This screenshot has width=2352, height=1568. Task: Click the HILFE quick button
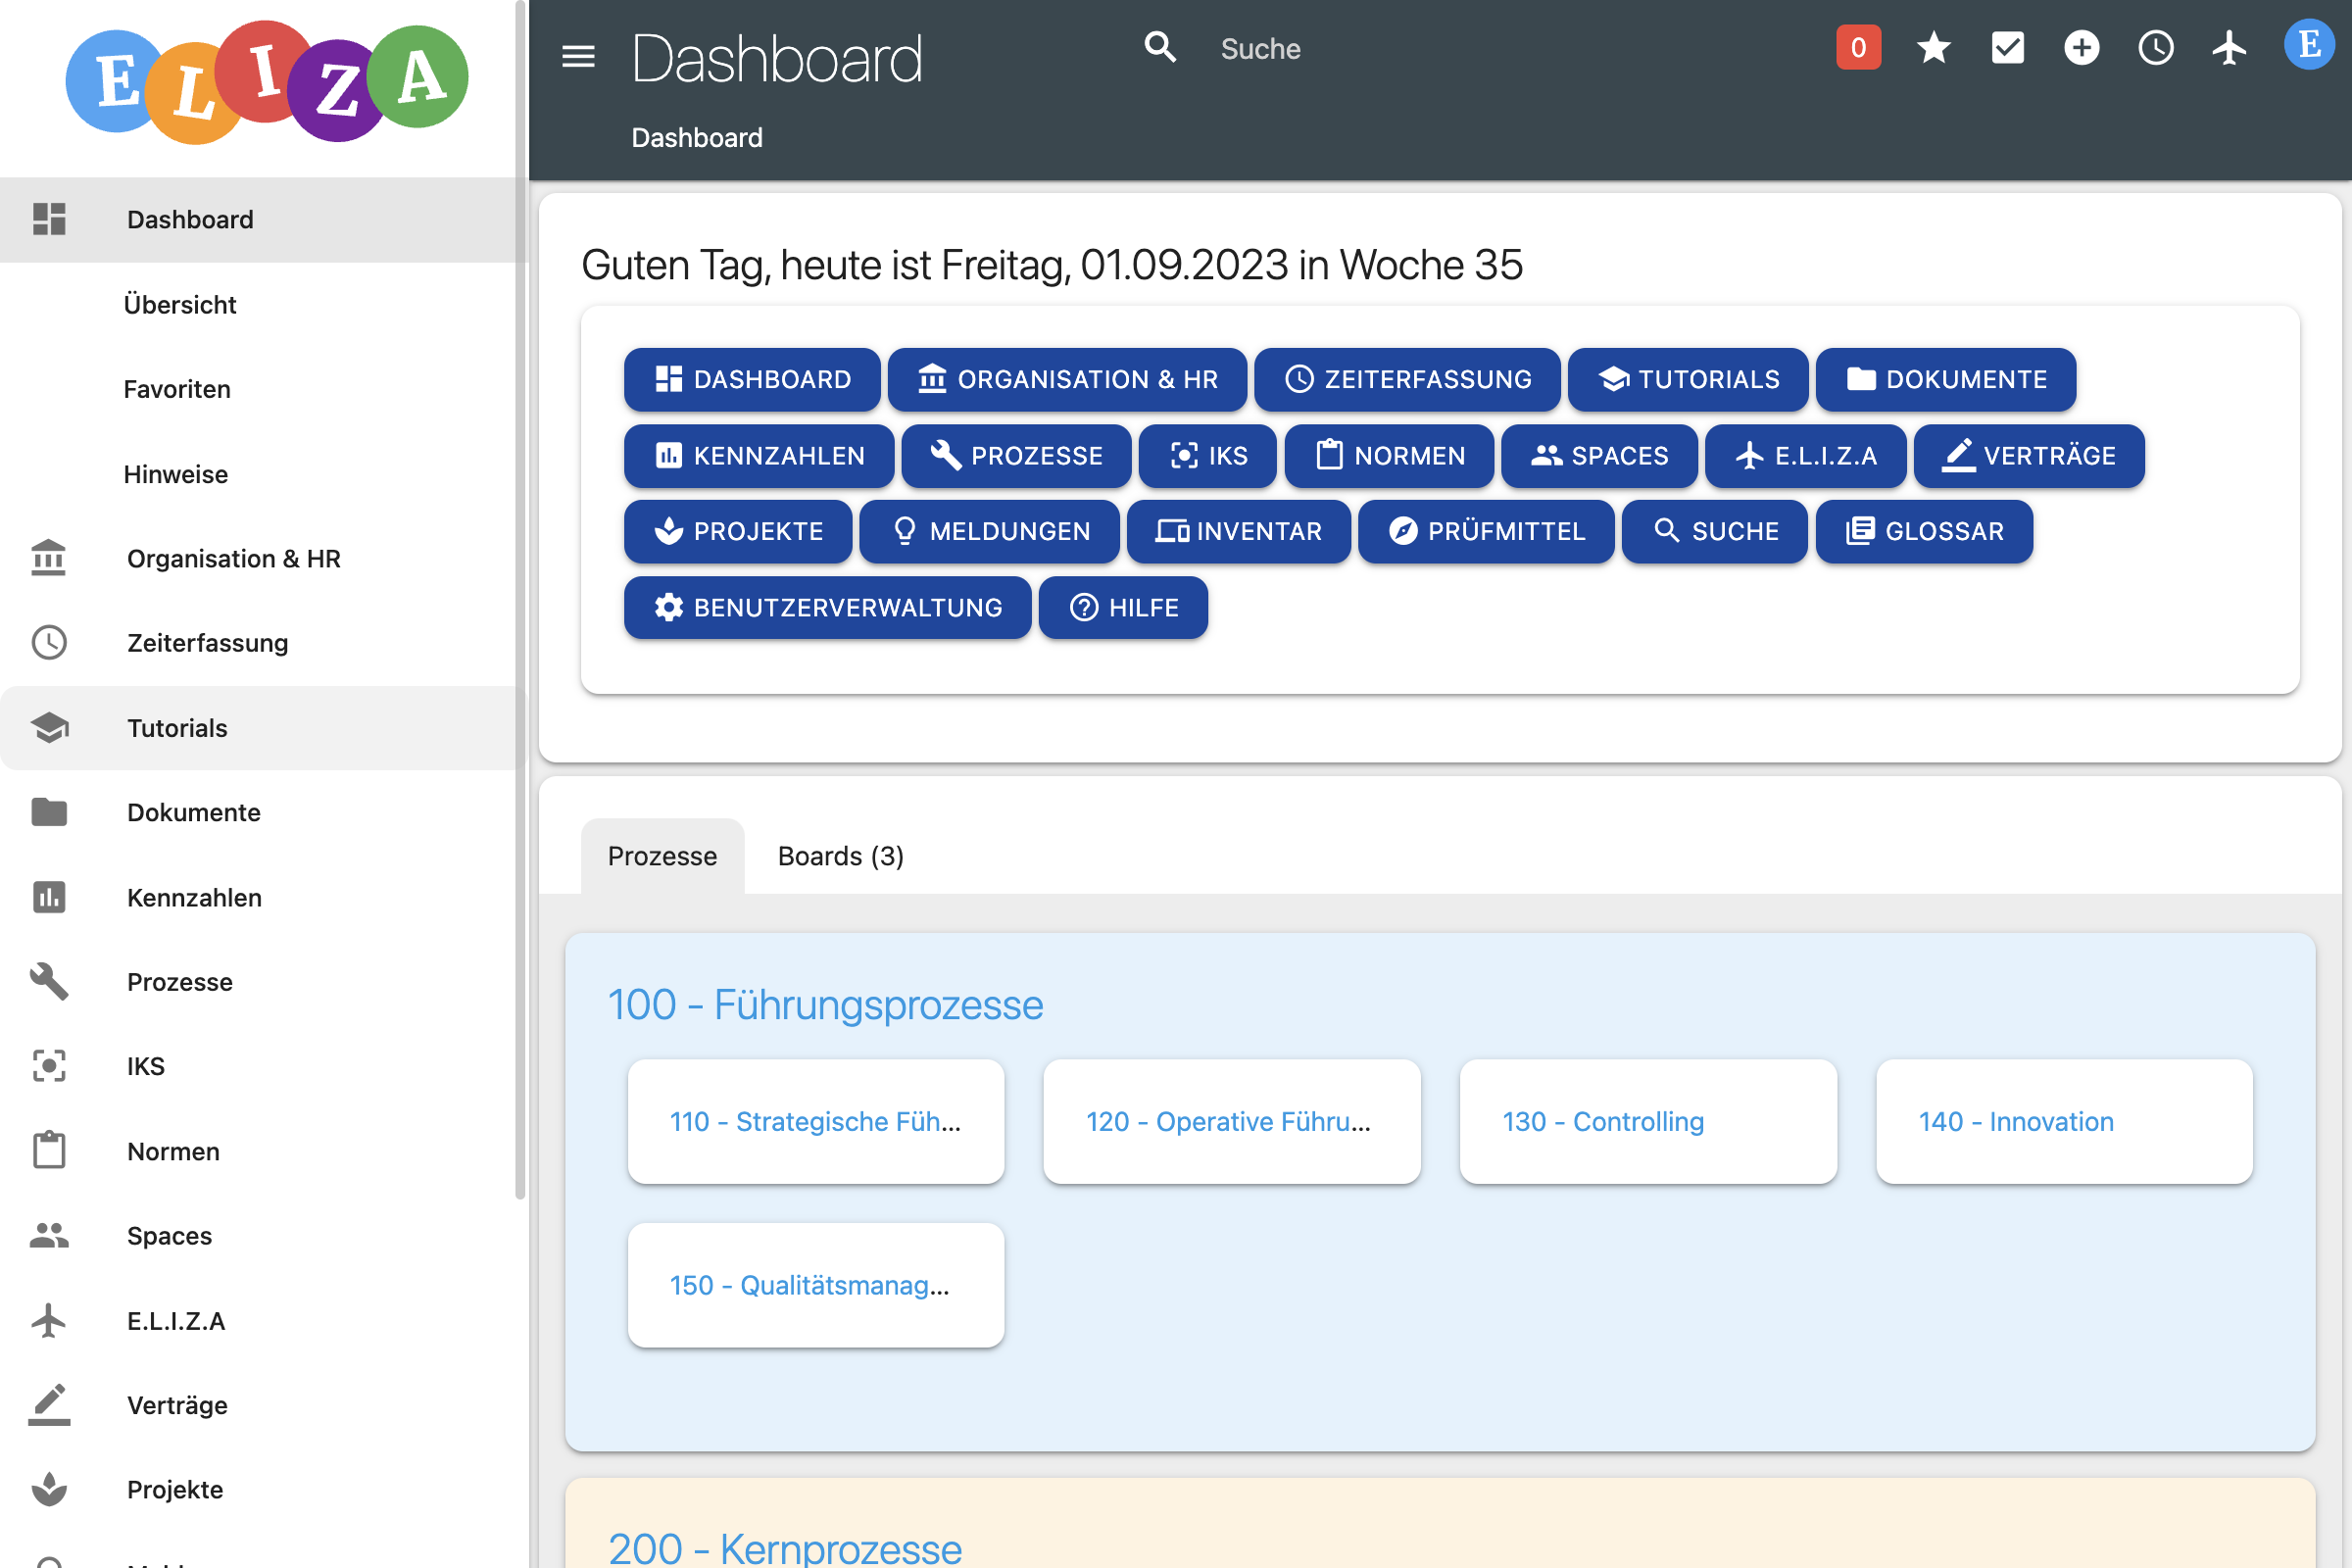(x=1123, y=608)
